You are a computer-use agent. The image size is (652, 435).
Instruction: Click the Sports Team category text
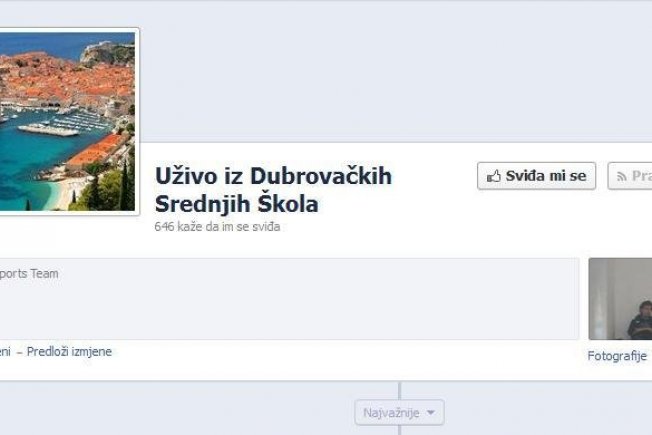[29, 274]
